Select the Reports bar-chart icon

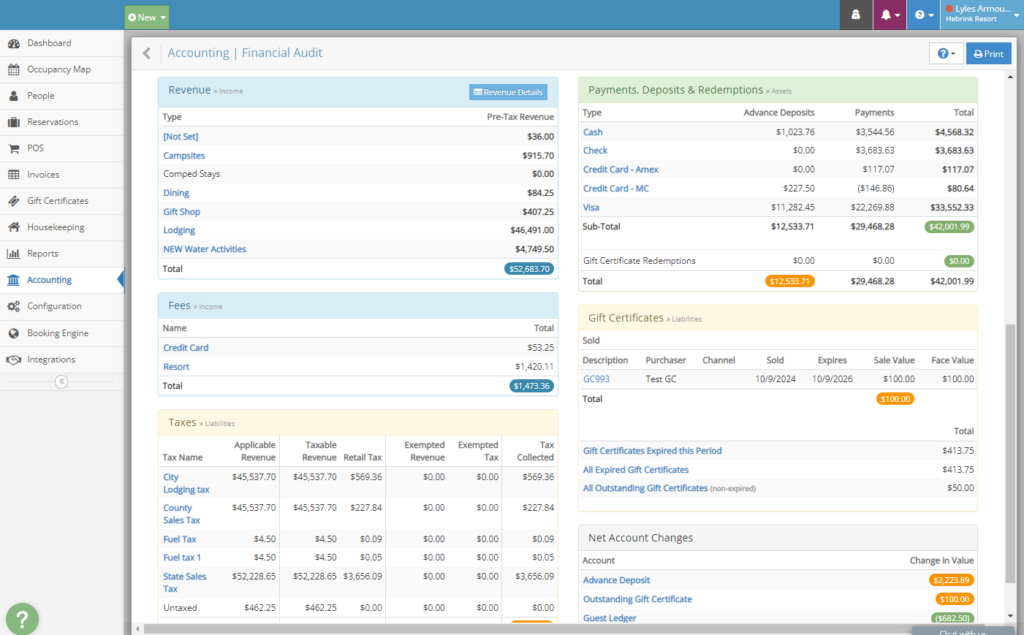(14, 253)
